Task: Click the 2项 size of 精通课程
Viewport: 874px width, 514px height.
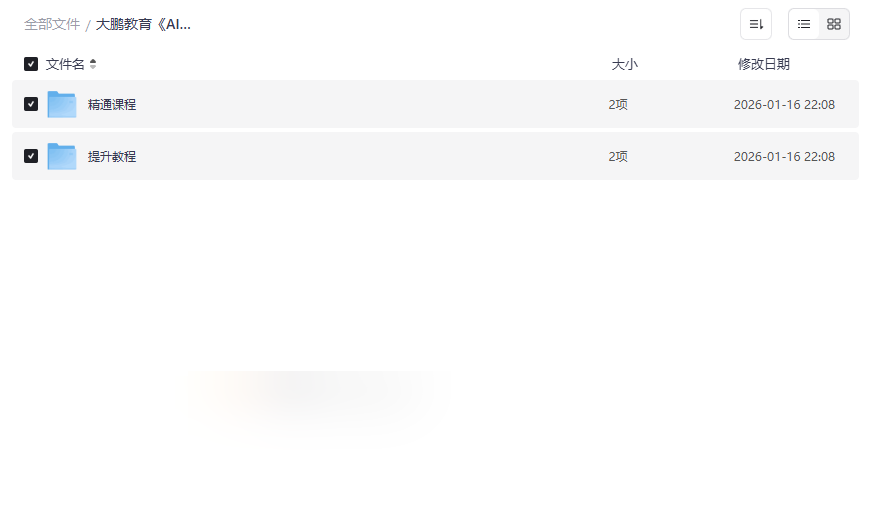Action: click(x=618, y=104)
